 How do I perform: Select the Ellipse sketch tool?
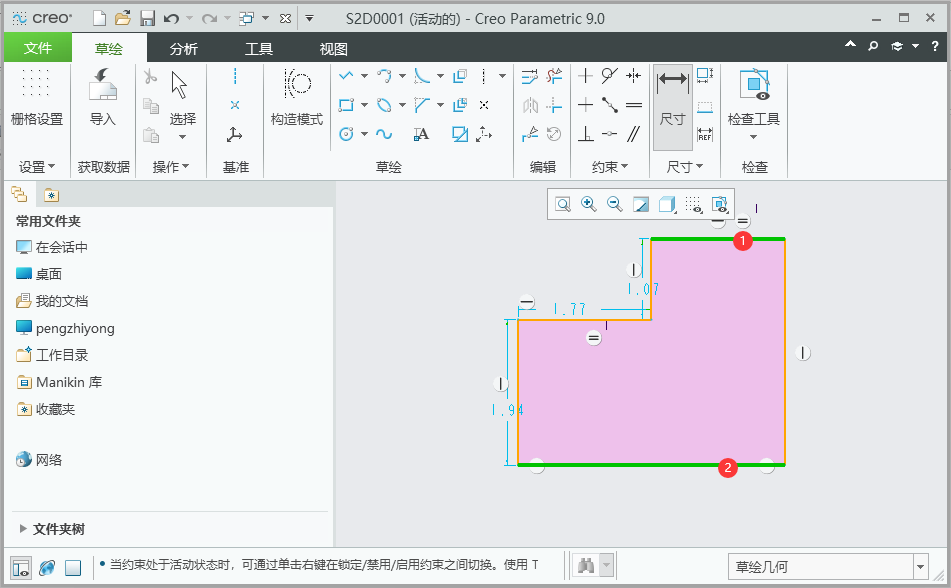coord(384,105)
